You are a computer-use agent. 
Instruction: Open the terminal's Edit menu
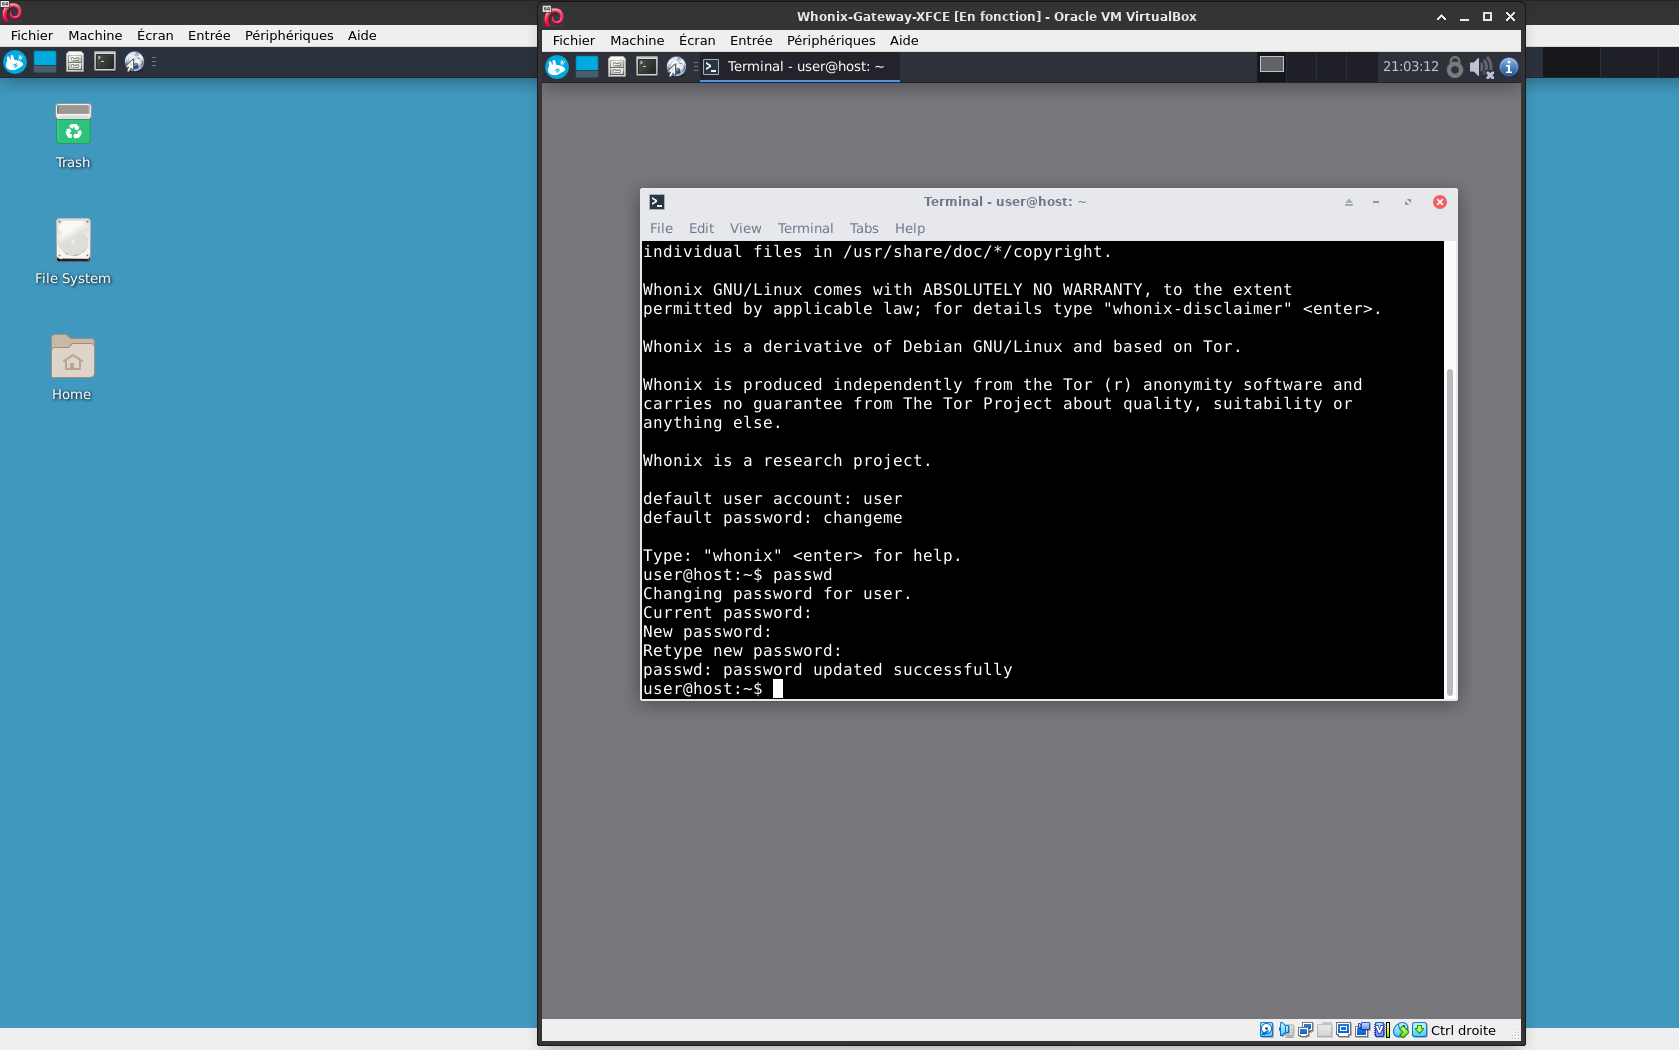tap(701, 228)
